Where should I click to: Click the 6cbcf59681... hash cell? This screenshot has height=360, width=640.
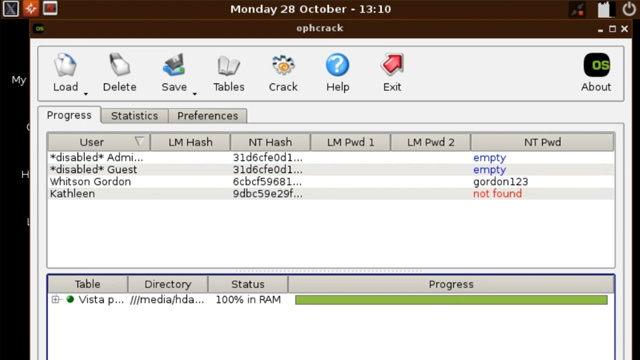click(x=268, y=182)
